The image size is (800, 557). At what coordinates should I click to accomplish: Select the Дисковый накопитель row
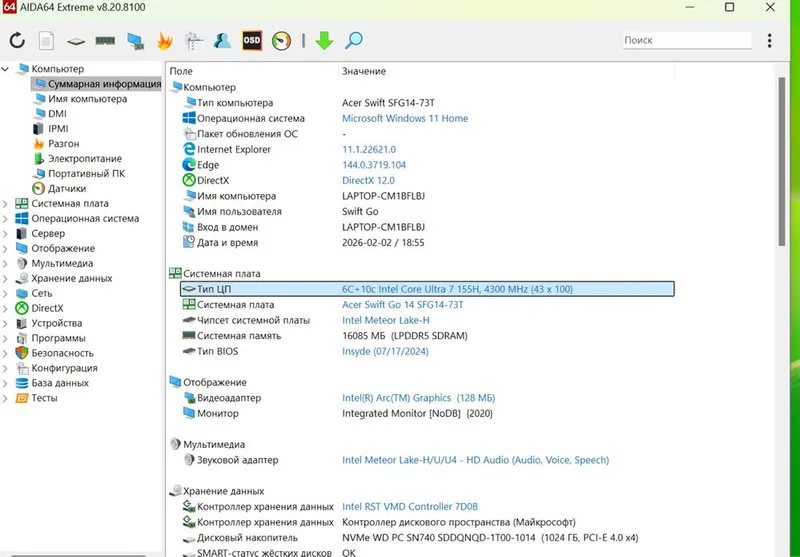click(428, 538)
